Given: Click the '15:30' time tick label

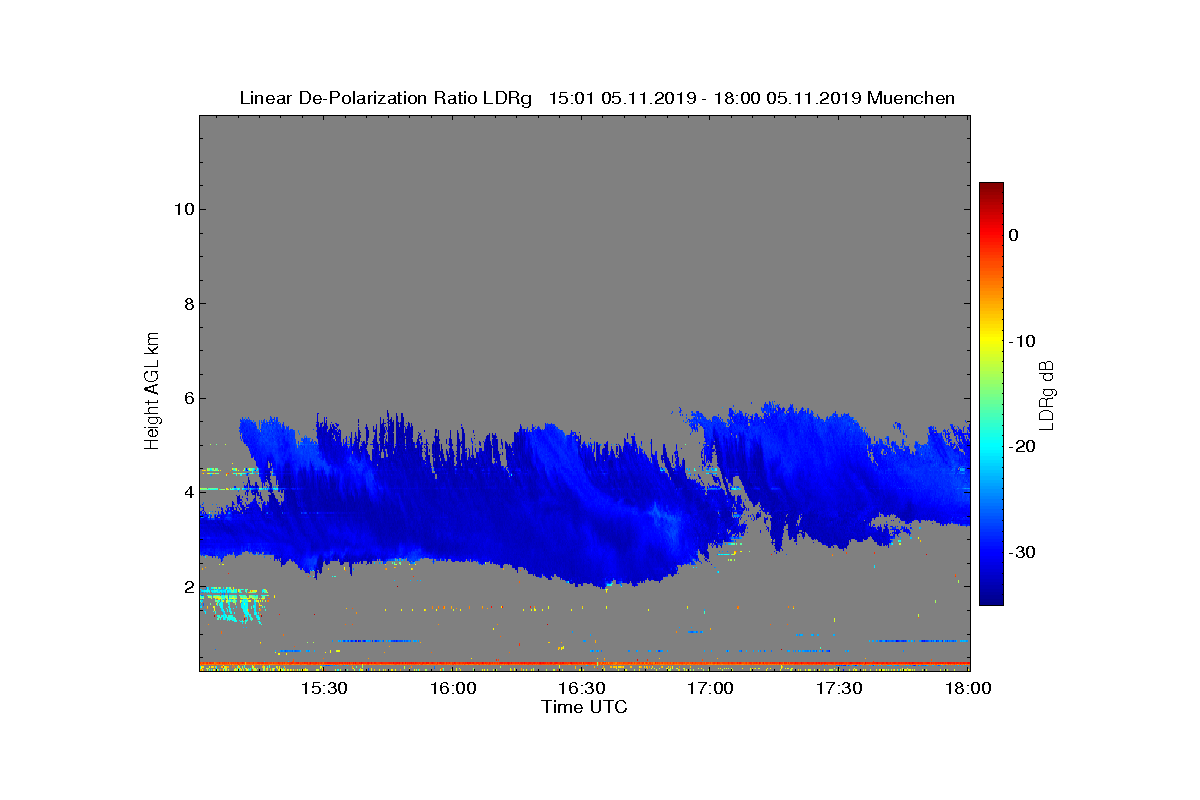Looking at the screenshot, I should coord(325,689).
